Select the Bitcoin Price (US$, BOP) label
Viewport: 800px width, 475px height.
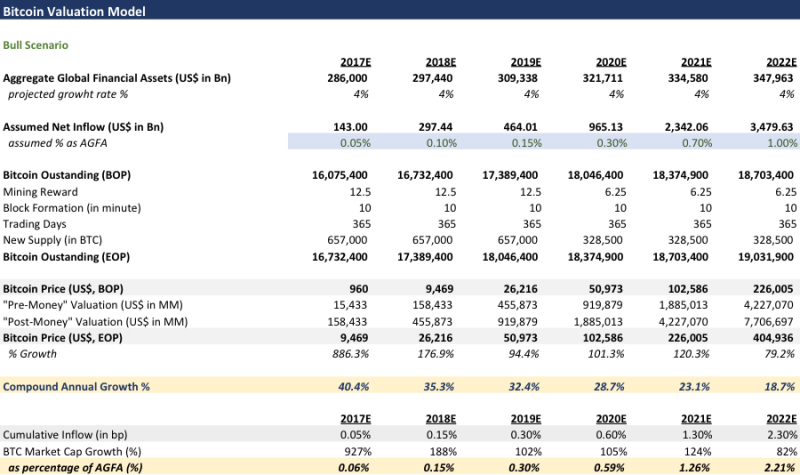63,289
